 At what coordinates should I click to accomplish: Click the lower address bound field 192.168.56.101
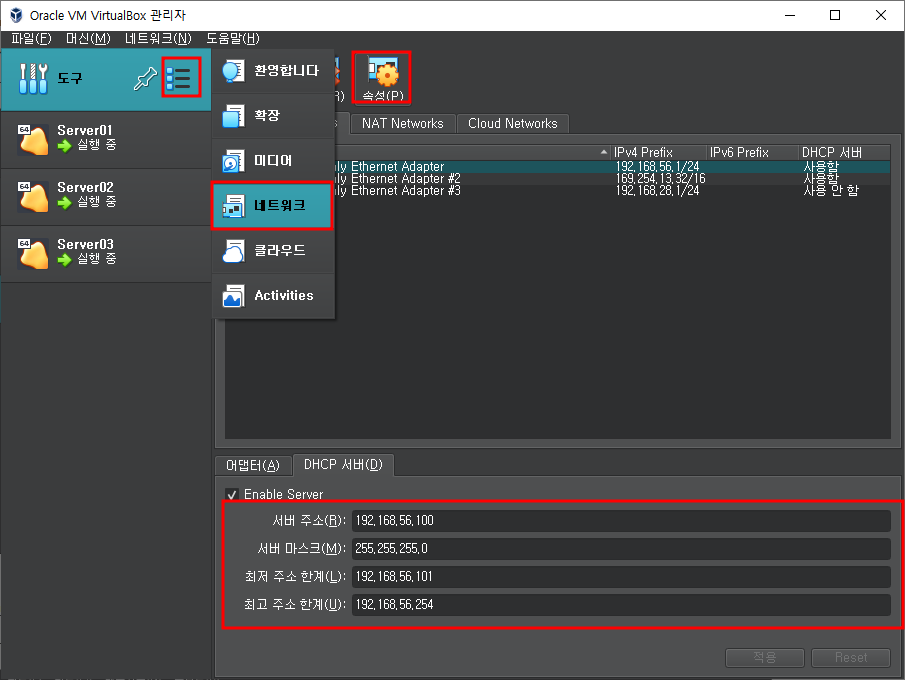[x=621, y=577]
